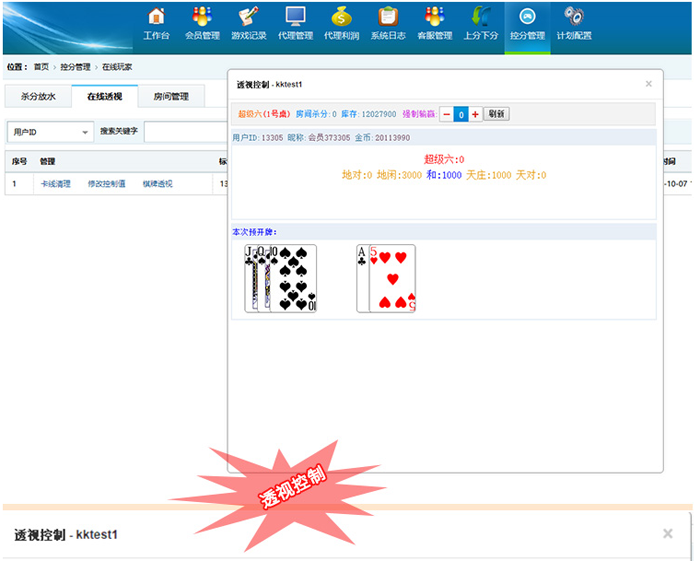Click the 修改控制值 link
This screenshot has width=700, height=561.
pyautogui.click(x=107, y=184)
